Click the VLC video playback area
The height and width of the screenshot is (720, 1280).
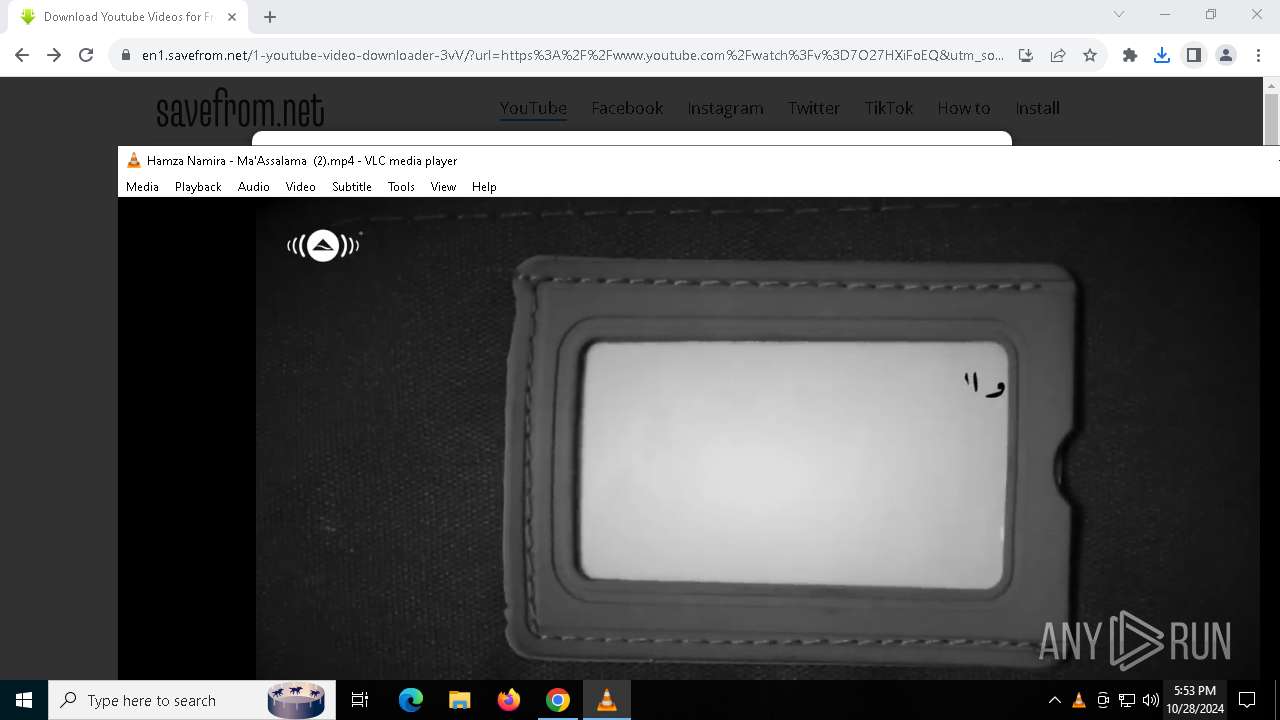pyautogui.click(x=697, y=438)
